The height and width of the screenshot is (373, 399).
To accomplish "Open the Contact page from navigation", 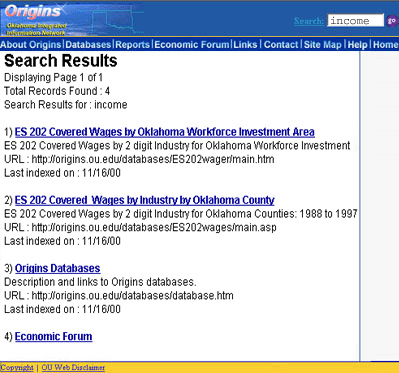I will pyautogui.click(x=281, y=45).
